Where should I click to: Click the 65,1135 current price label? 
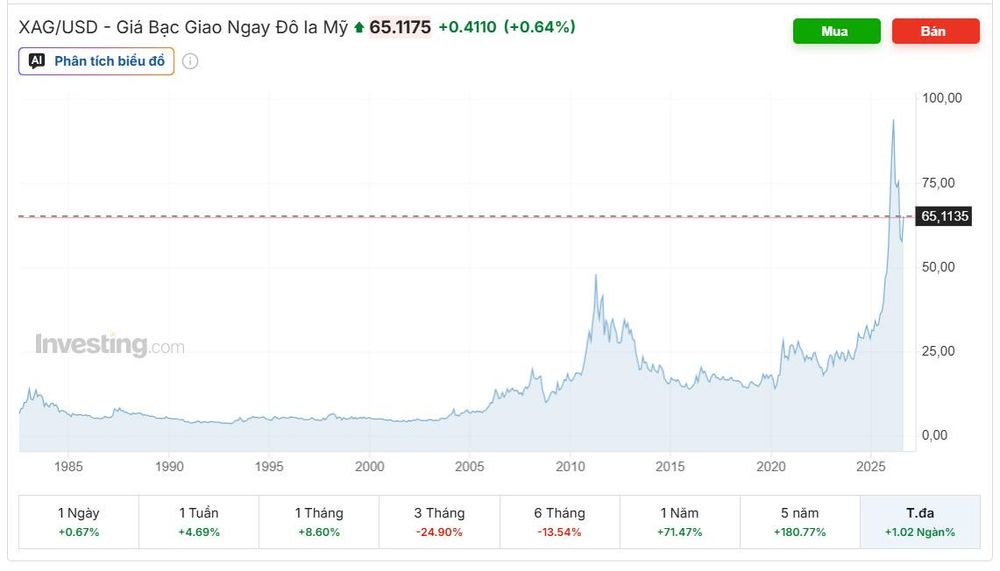point(944,216)
